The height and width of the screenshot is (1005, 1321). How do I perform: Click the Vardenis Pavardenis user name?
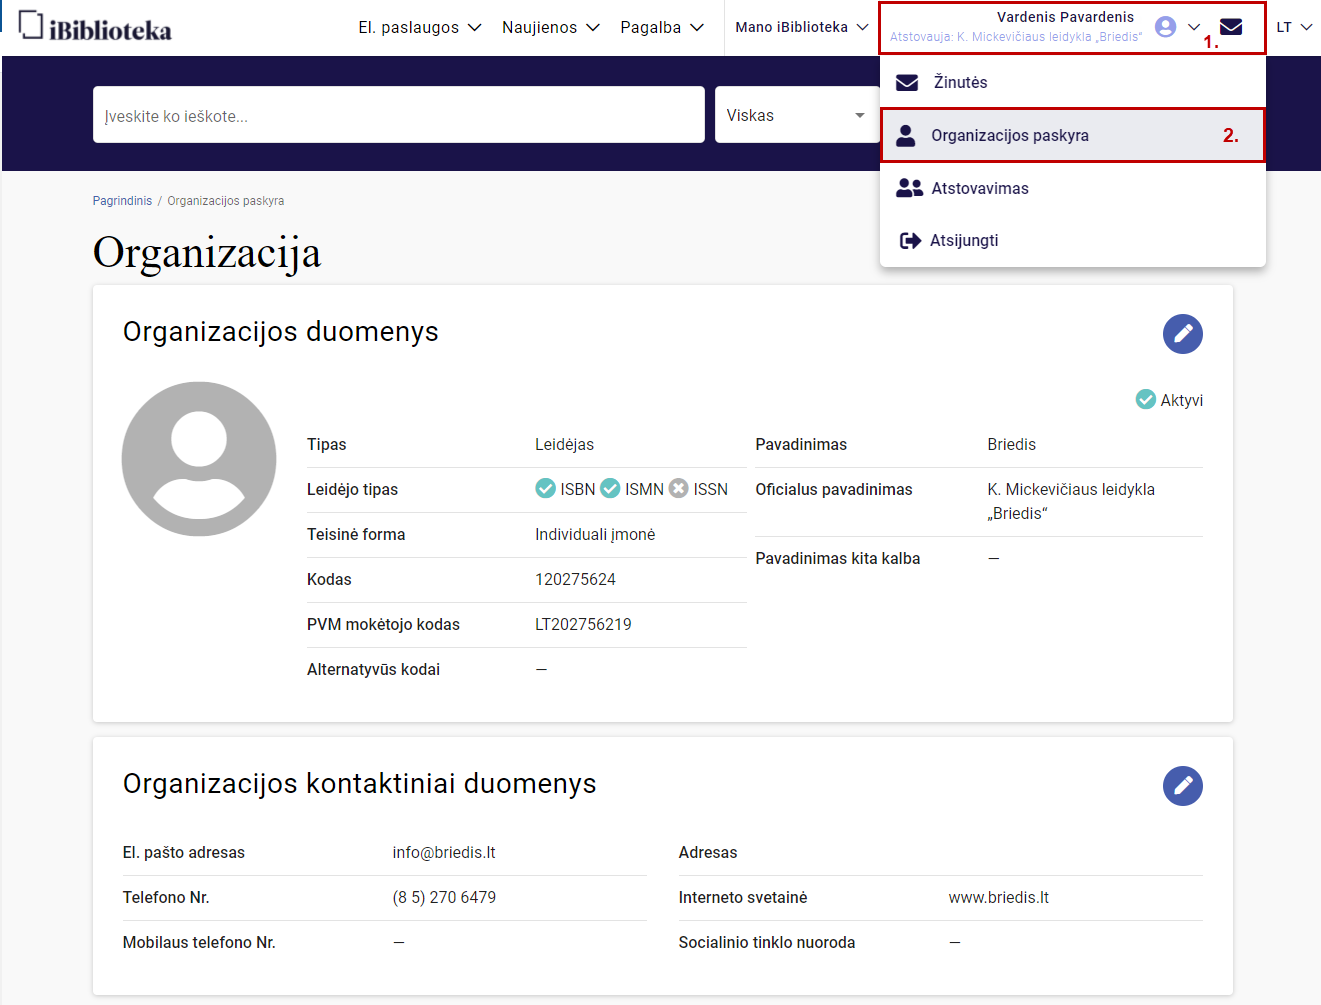[1065, 17]
